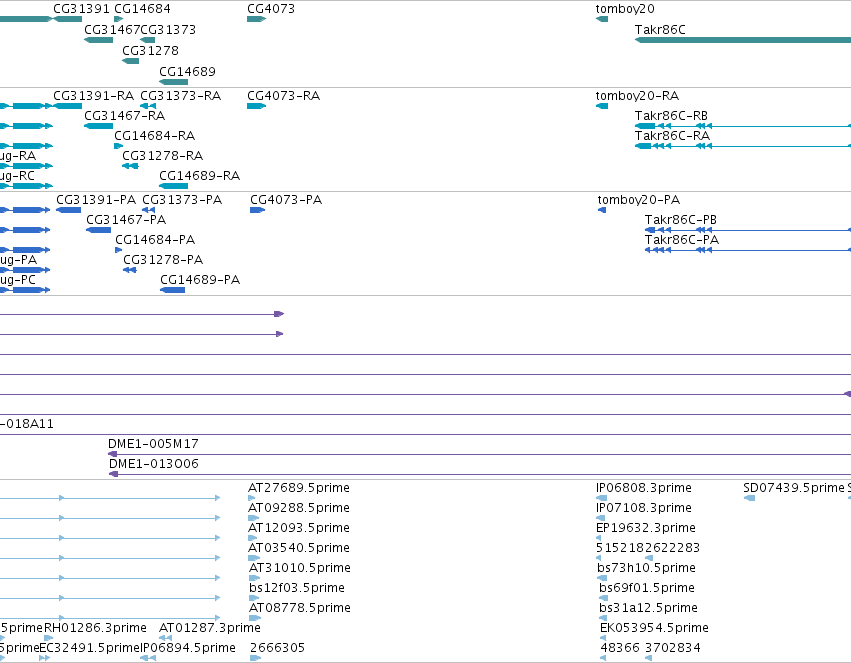Click the CG14684 gene label
The width and height of the screenshot is (851, 663).
(x=142, y=9)
